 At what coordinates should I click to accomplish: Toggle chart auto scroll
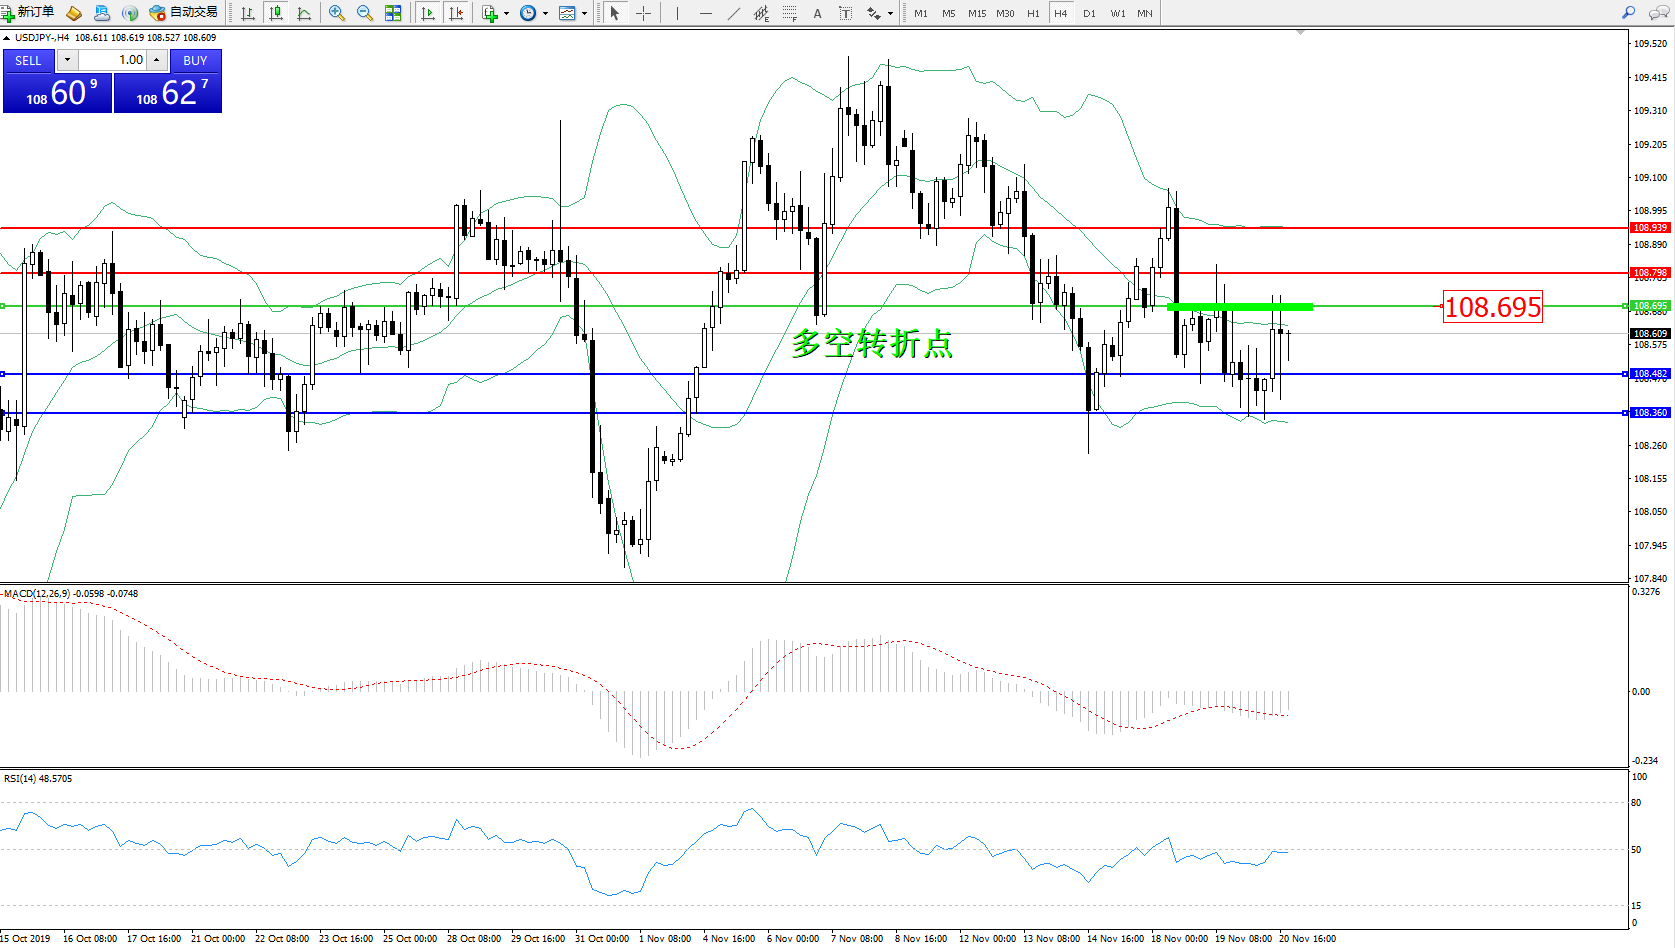point(428,13)
